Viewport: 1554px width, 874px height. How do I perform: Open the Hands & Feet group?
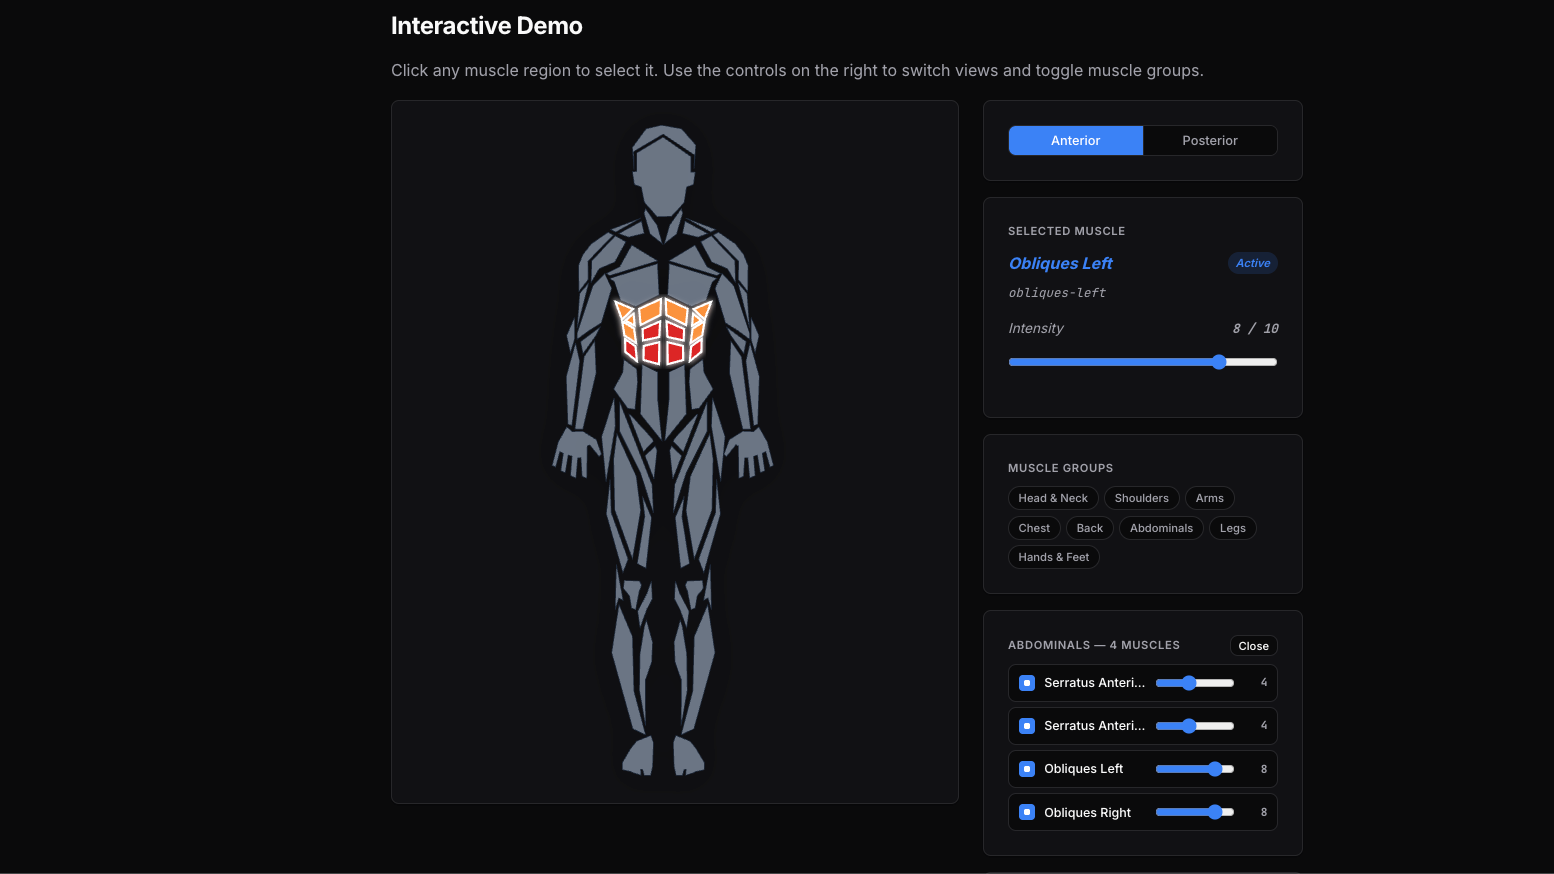point(1053,556)
